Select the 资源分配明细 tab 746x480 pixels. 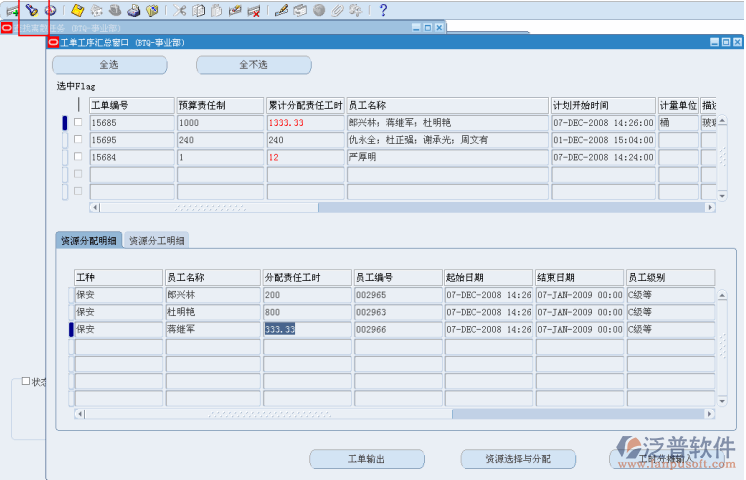(x=88, y=240)
